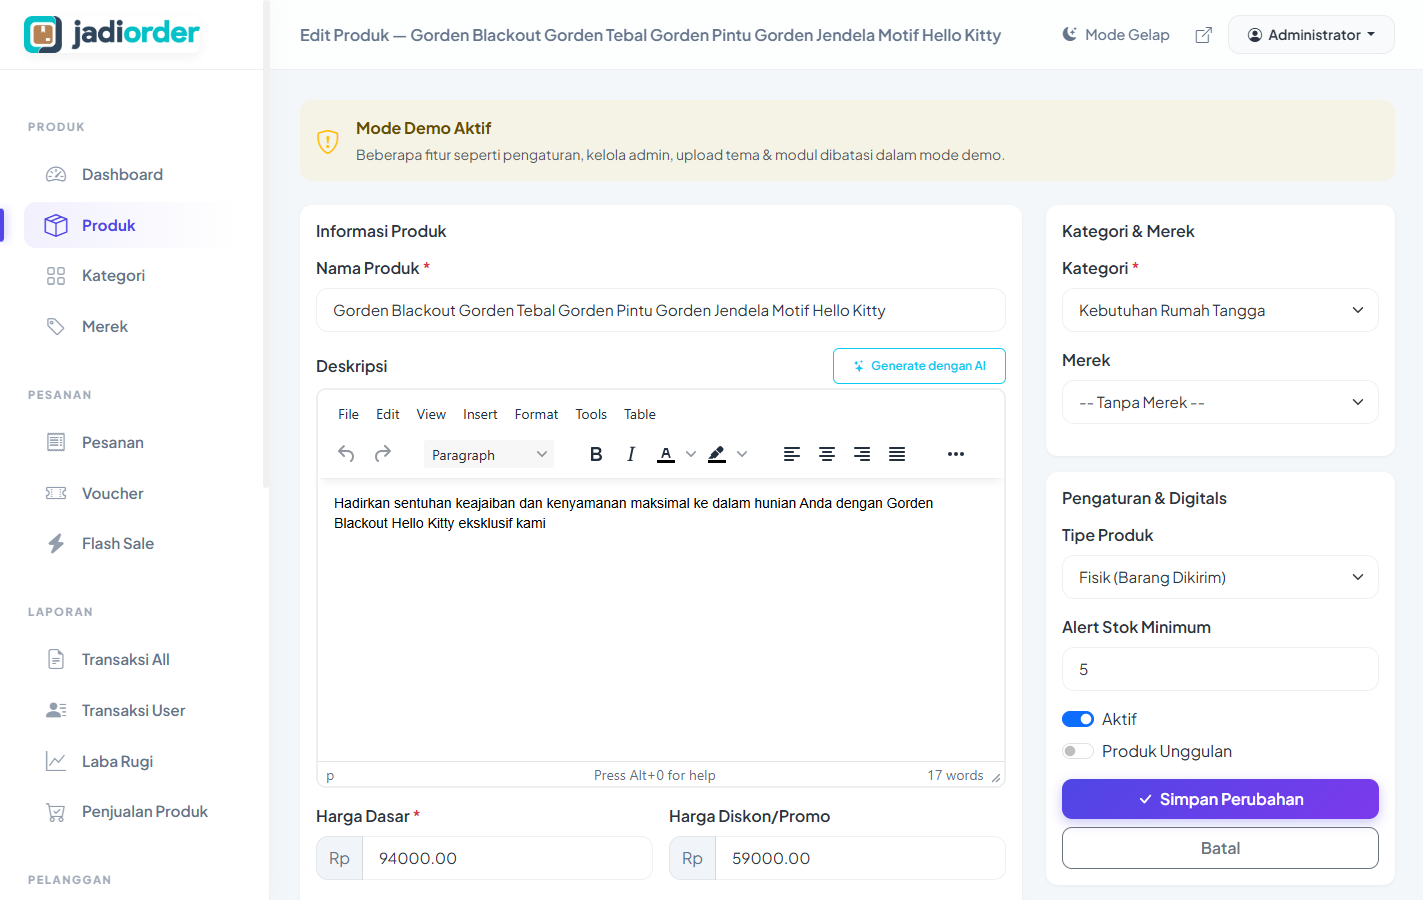Apply italic formatting in the editor
This screenshot has height=900, width=1423.
pos(631,454)
